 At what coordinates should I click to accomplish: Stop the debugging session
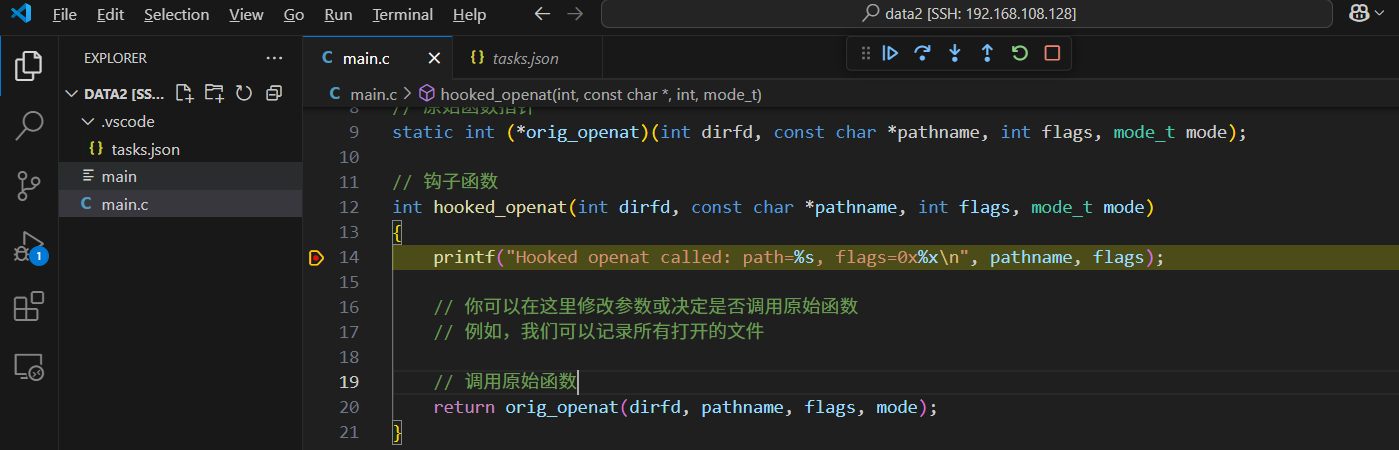click(1052, 54)
